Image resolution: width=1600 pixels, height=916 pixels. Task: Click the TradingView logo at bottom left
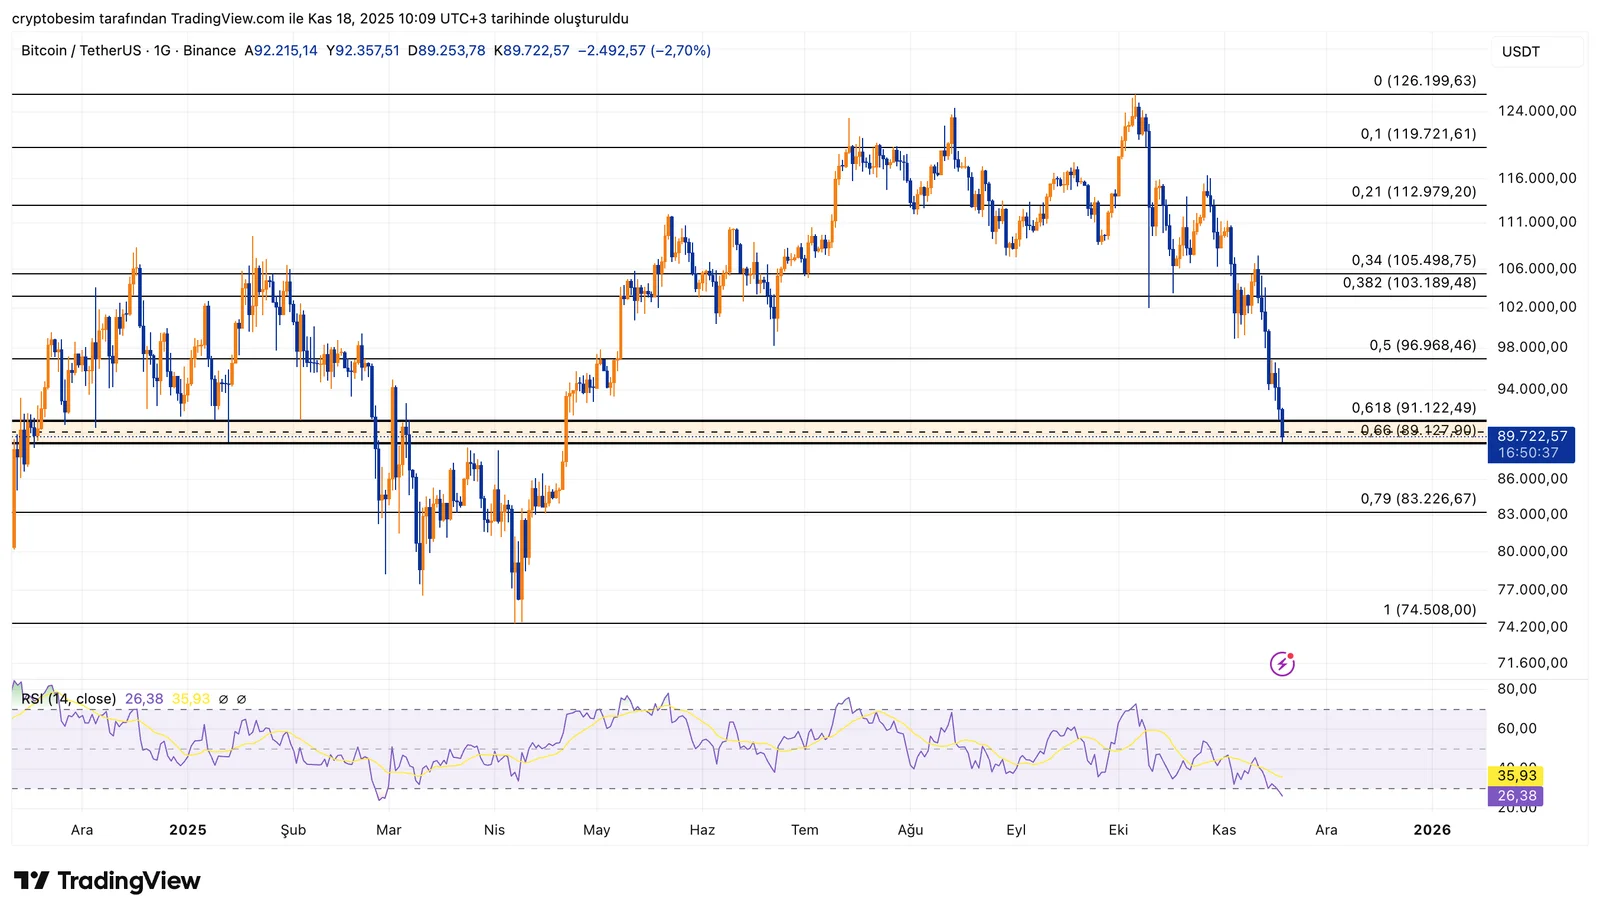point(107,881)
